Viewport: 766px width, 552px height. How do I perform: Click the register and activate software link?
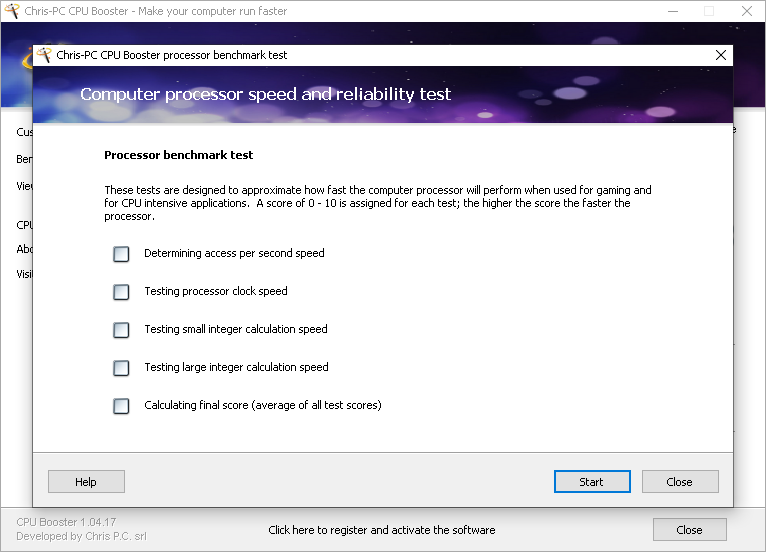(382, 530)
